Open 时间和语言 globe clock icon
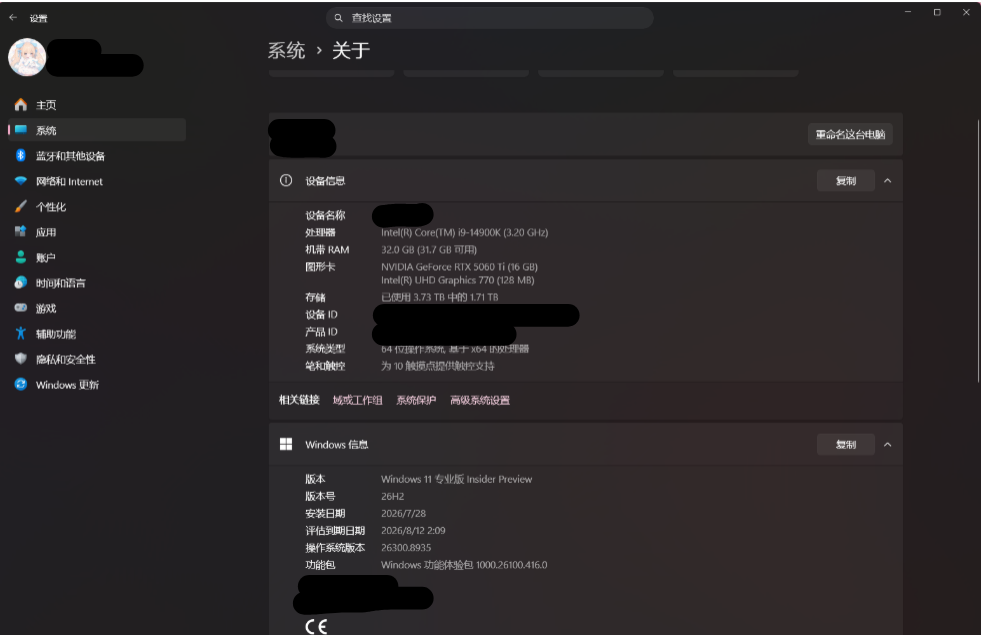This screenshot has height=635, width=982. point(21,282)
